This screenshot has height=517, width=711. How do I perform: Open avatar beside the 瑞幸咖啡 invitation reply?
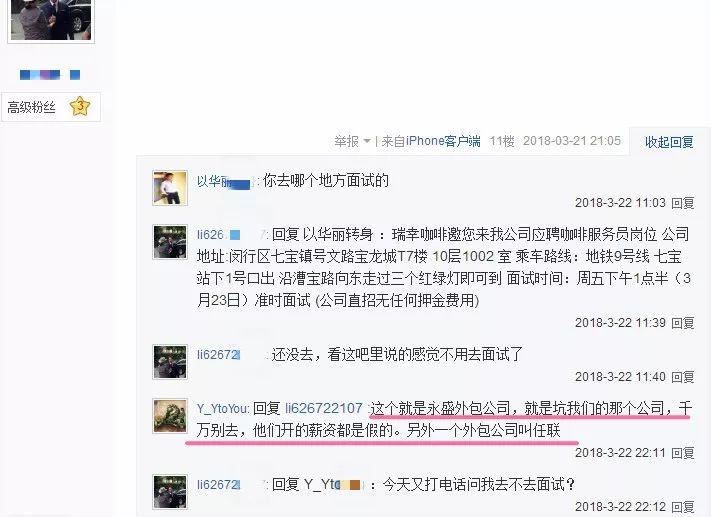[x=170, y=242]
